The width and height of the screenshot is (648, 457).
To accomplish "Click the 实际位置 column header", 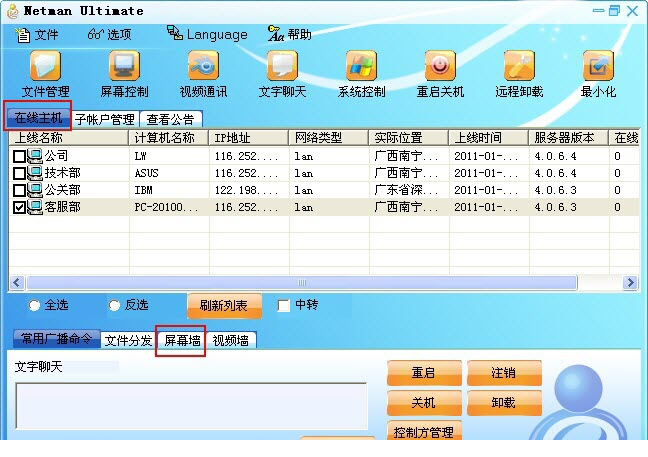I will point(409,138).
